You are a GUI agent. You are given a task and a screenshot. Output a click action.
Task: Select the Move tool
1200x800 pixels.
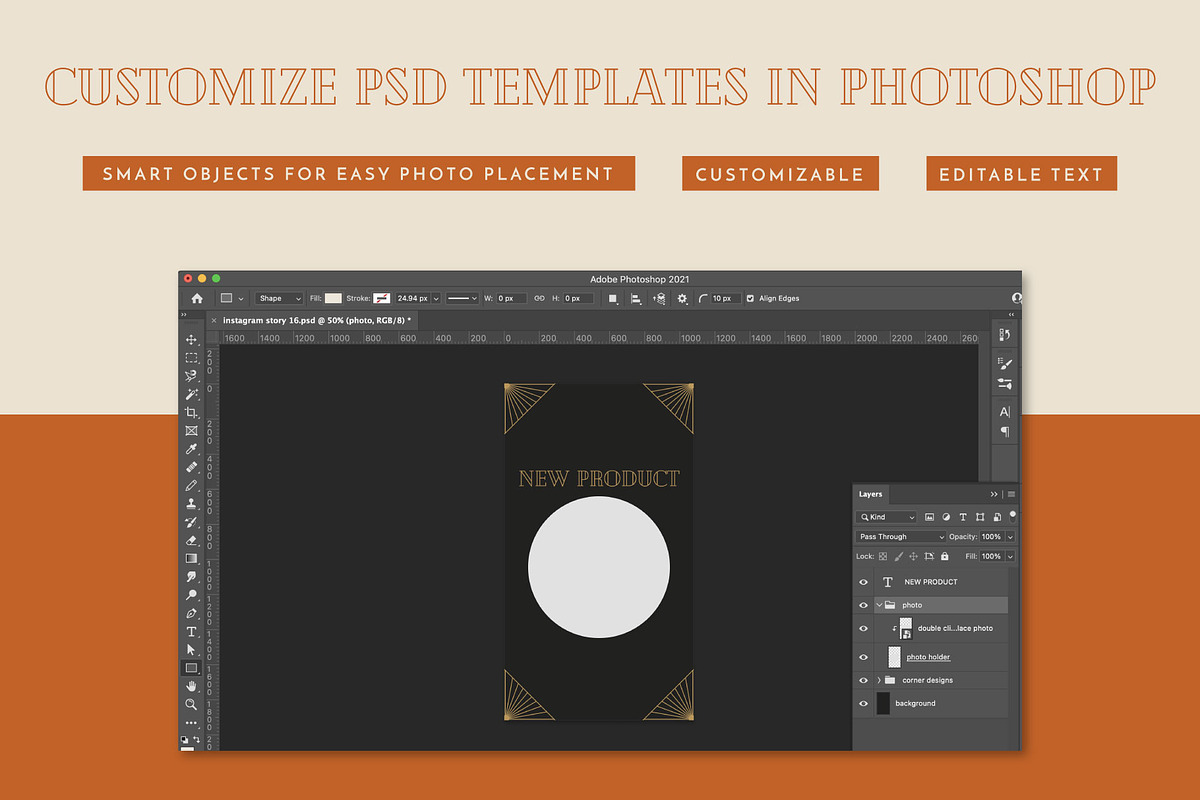[191, 340]
